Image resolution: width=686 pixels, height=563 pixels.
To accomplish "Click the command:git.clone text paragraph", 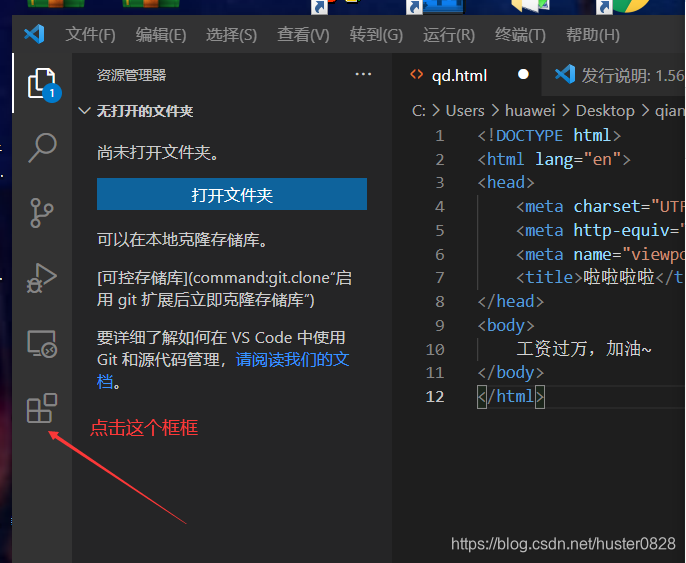I will coord(224,289).
